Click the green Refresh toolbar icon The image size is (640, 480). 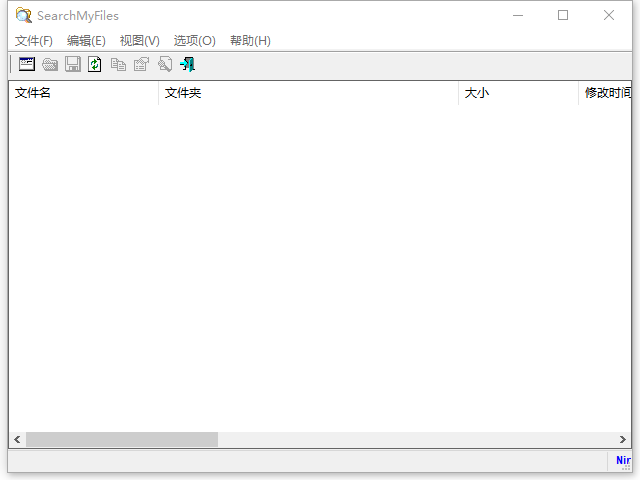point(95,64)
